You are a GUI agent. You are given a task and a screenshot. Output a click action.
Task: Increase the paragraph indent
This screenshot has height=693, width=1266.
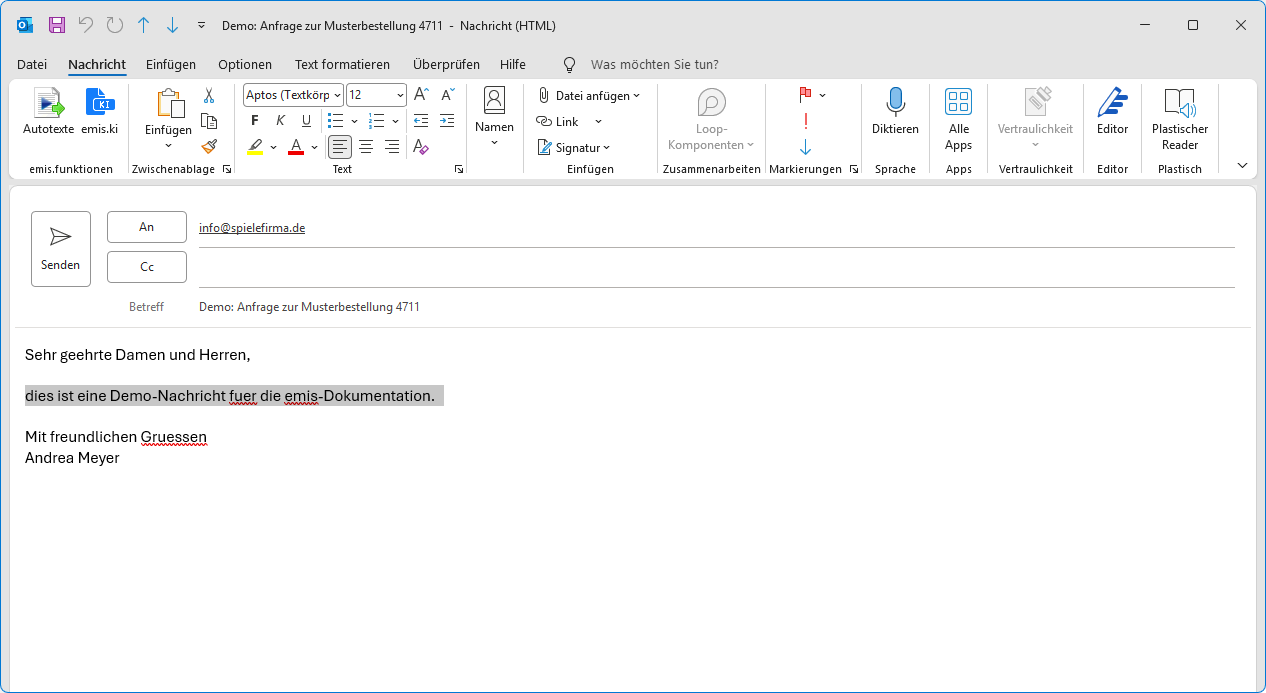coord(447,121)
